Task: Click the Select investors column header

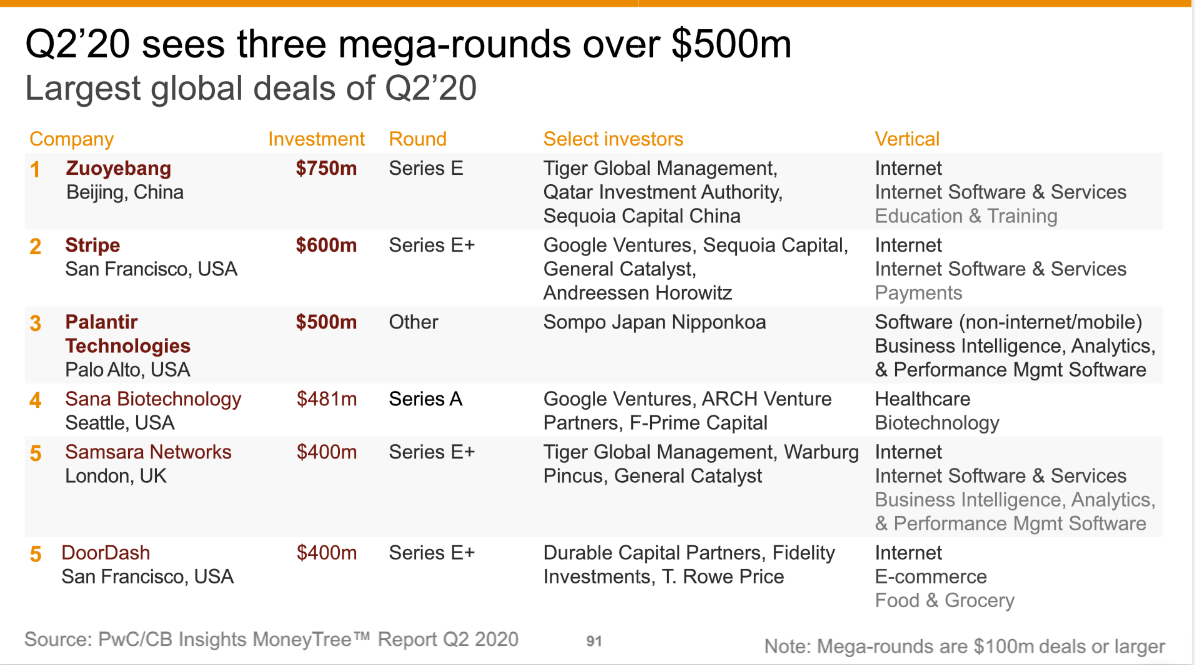Action: [613, 139]
